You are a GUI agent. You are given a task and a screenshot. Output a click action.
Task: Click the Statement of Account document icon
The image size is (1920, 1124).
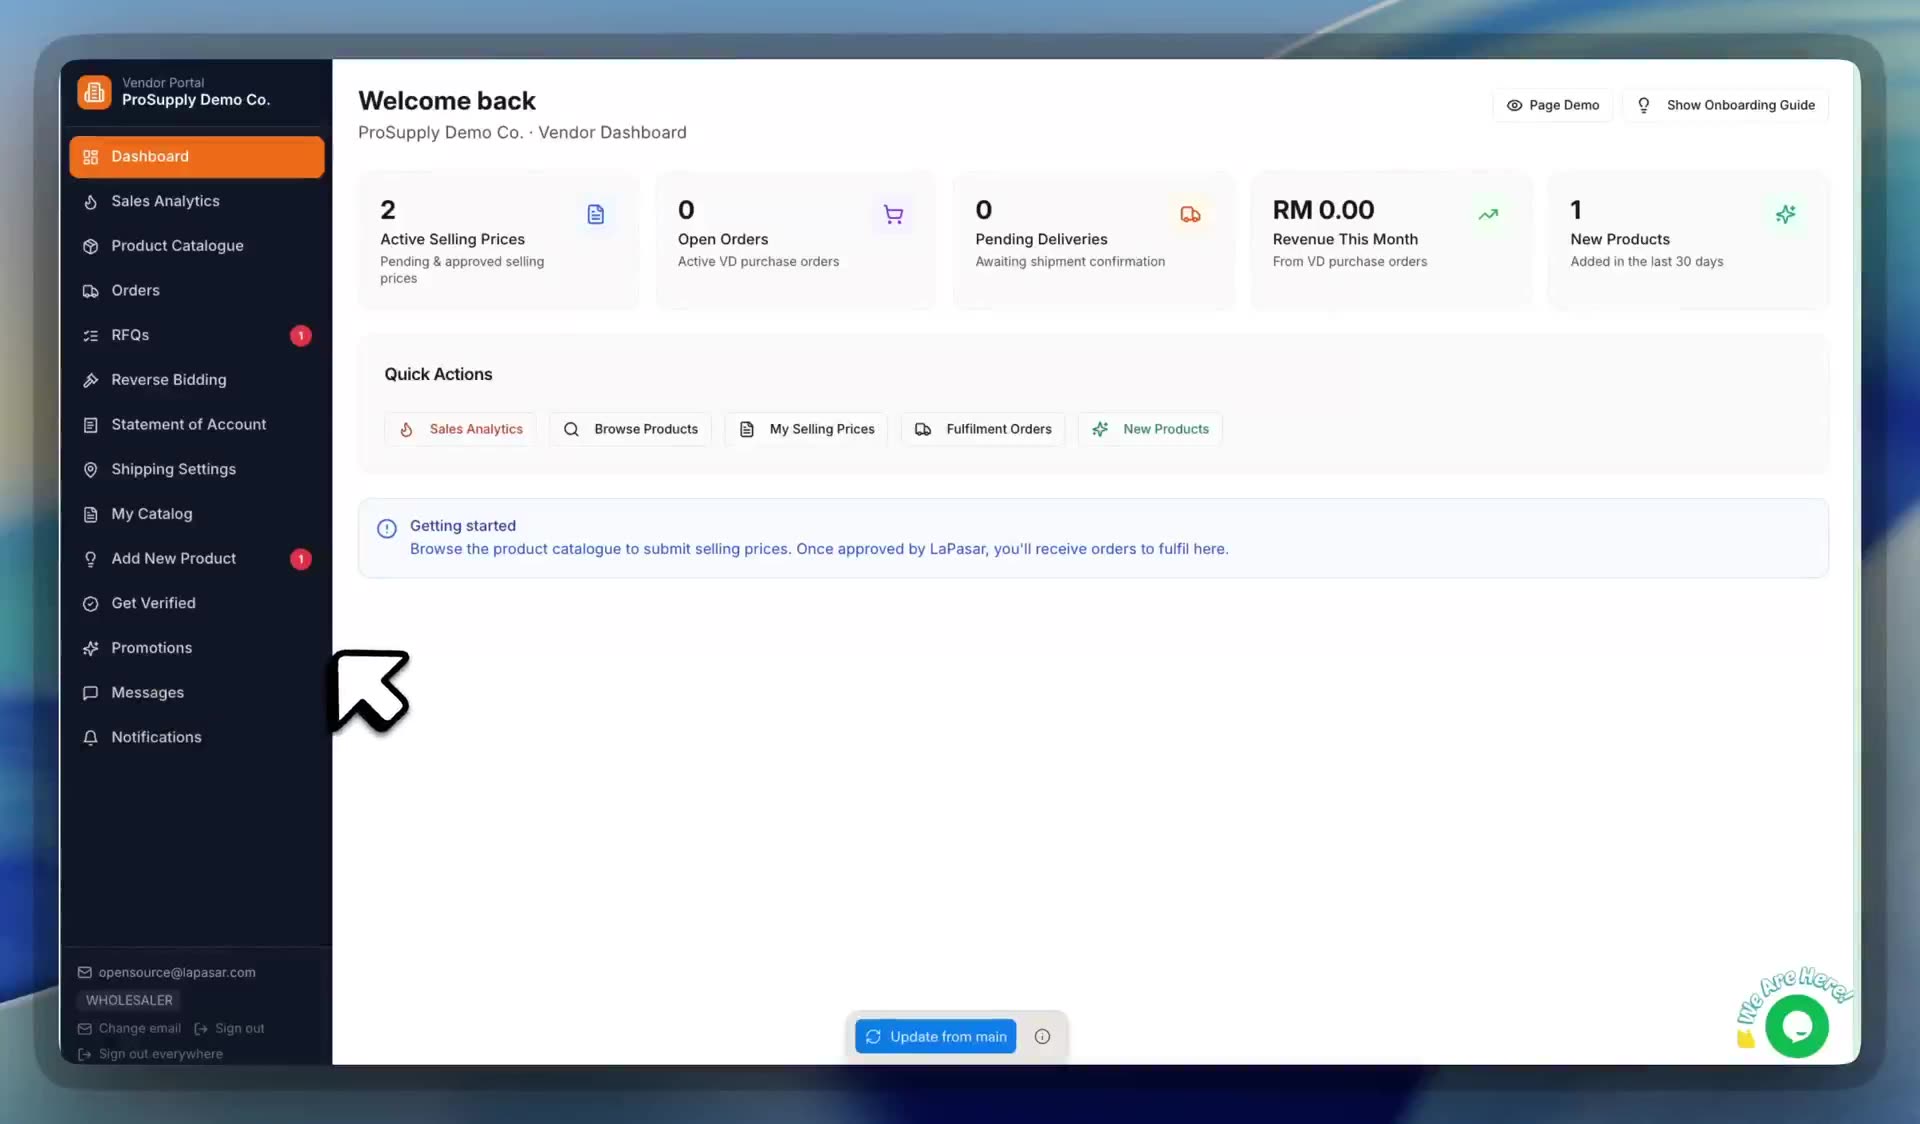click(90, 425)
